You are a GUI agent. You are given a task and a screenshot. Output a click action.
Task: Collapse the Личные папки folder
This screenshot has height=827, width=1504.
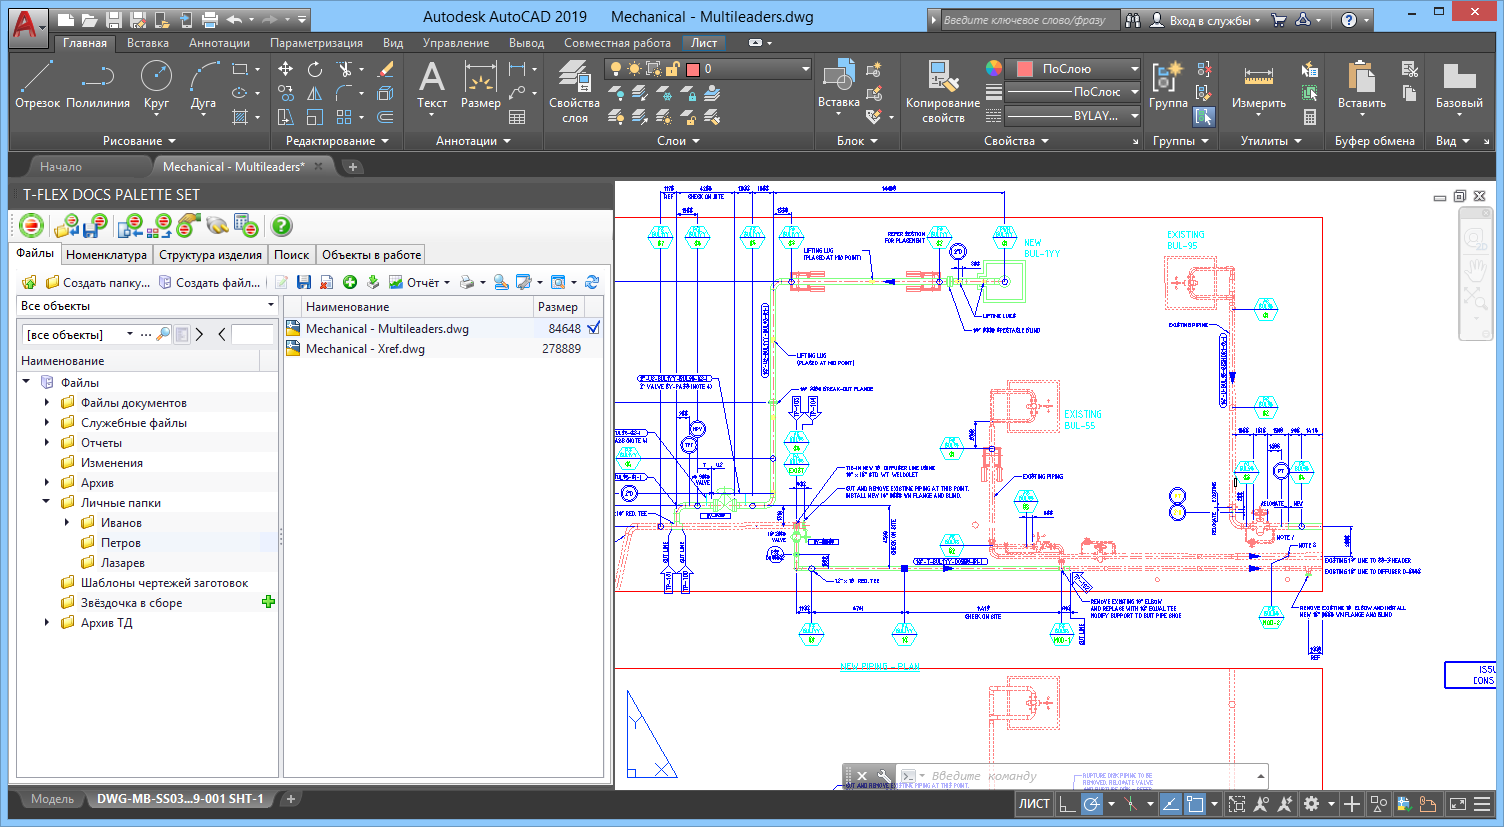point(47,503)
